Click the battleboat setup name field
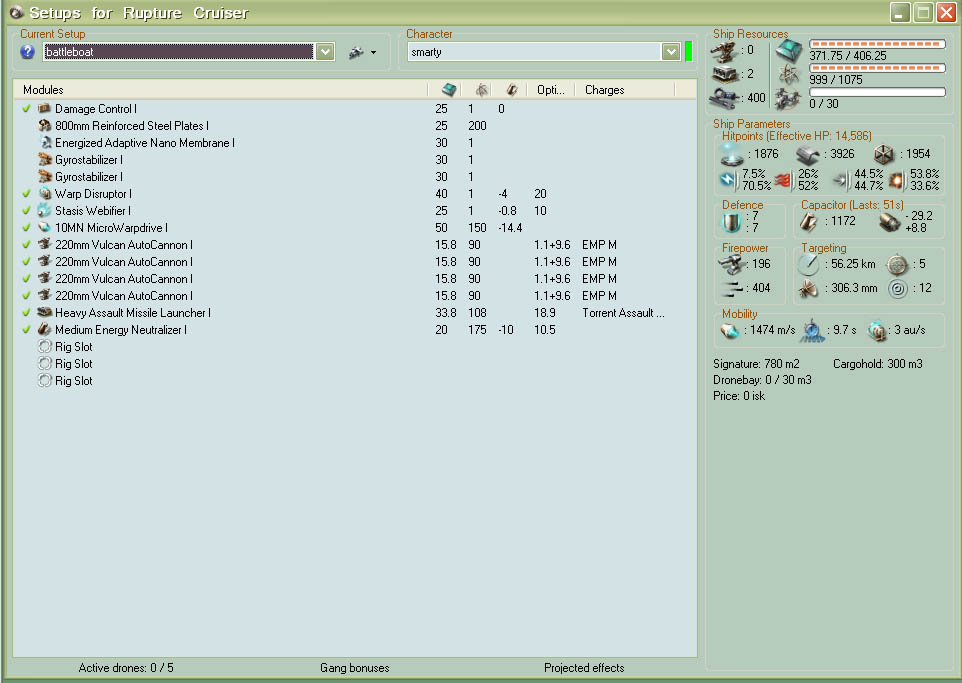The height and width of the screenshot is (683, 962). pos(178,52)
